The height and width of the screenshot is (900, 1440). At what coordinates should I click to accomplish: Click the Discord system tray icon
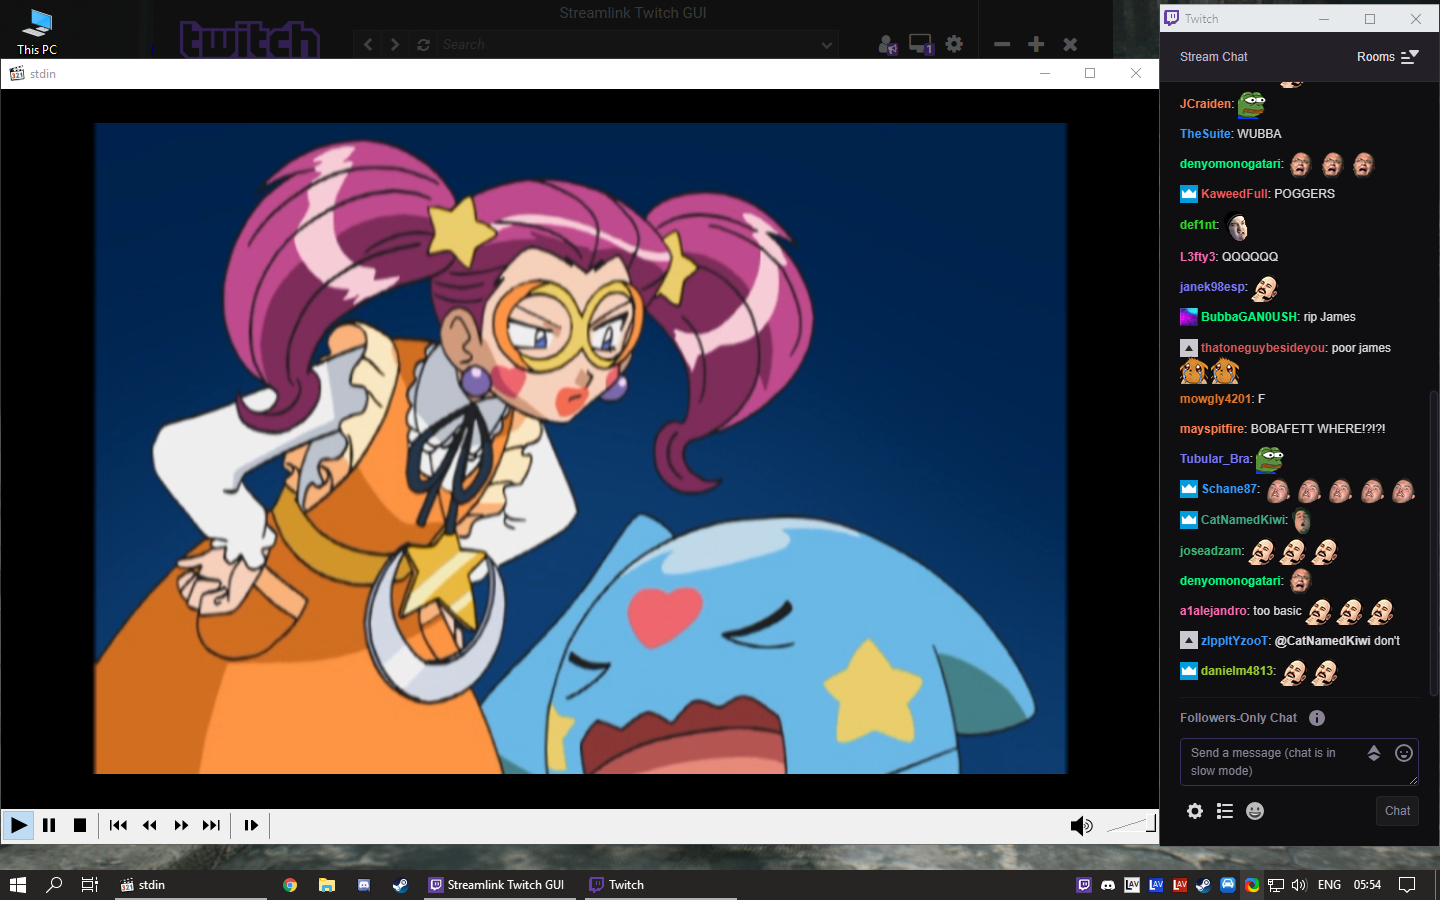[x=1108, y=885]
